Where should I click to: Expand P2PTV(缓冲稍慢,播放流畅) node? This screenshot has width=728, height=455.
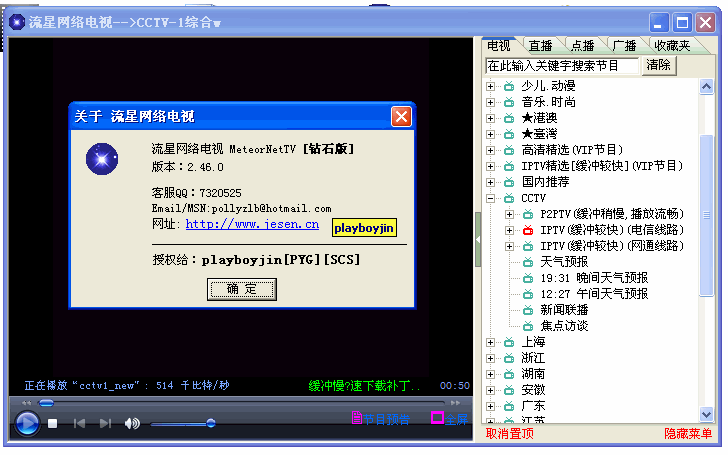pyautogui.click(x=509, y=214)
